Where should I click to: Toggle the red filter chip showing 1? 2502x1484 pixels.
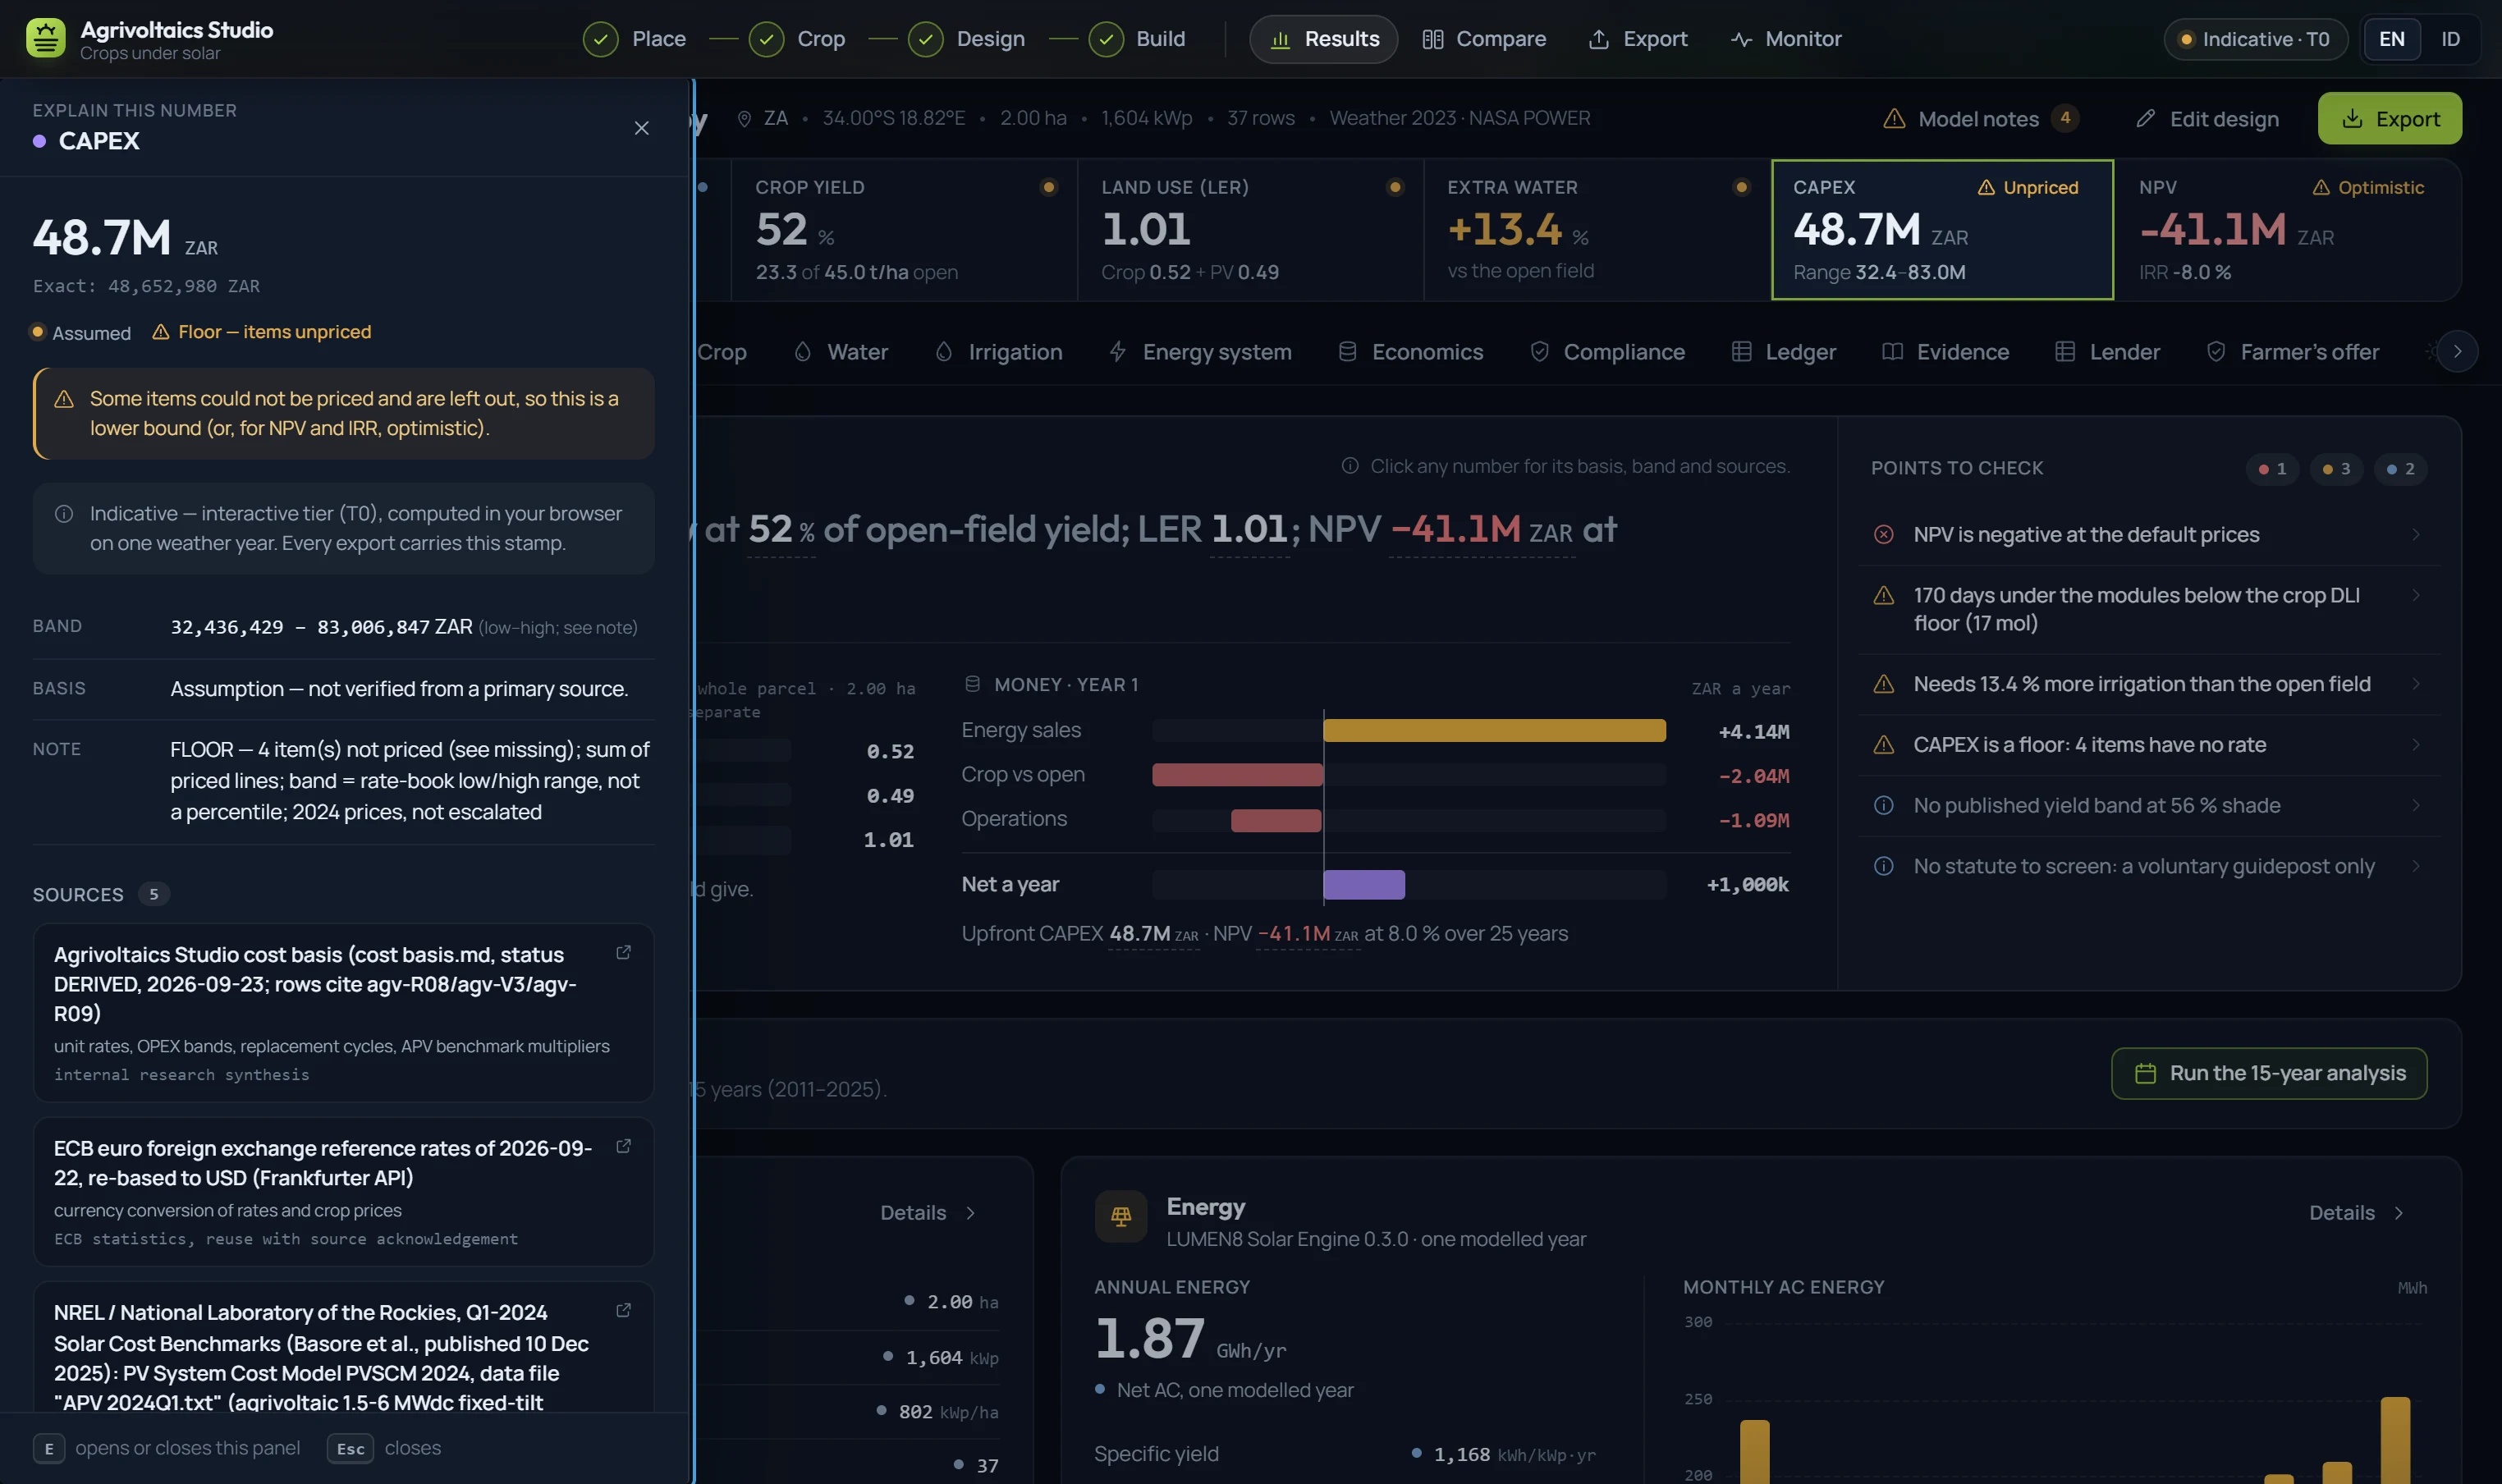click(x=2272, y=469)
